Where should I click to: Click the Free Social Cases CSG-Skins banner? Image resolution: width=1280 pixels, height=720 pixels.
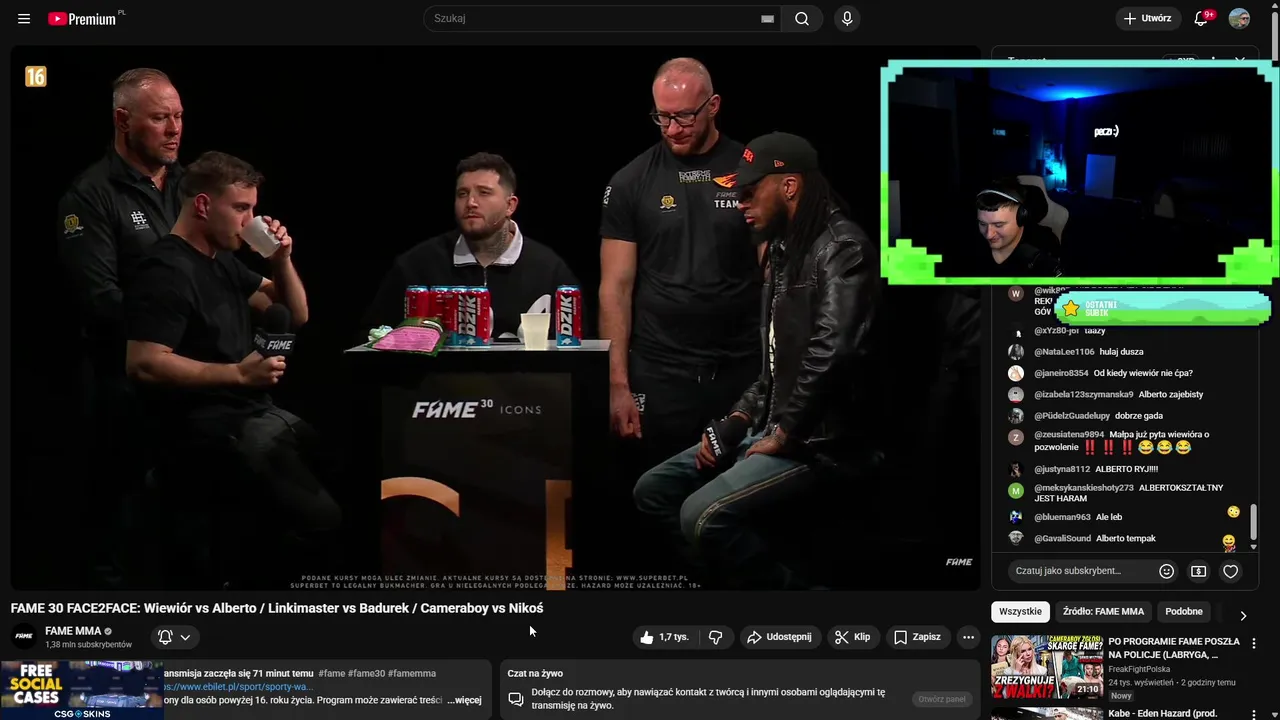click(82, 690)
